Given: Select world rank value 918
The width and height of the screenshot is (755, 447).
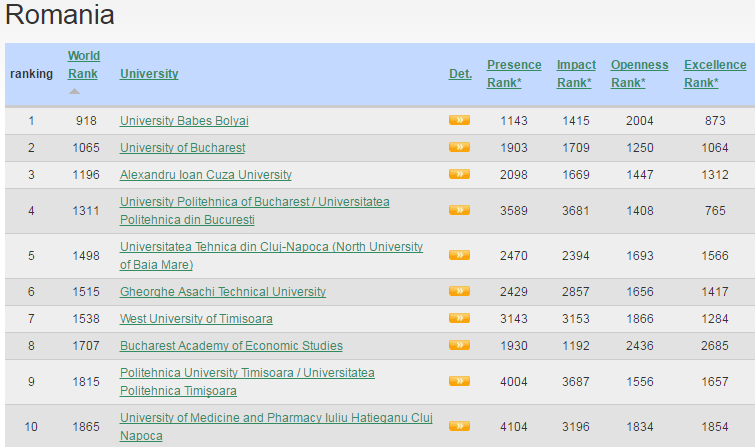Looking at the screenshot, I should [86, 120].
